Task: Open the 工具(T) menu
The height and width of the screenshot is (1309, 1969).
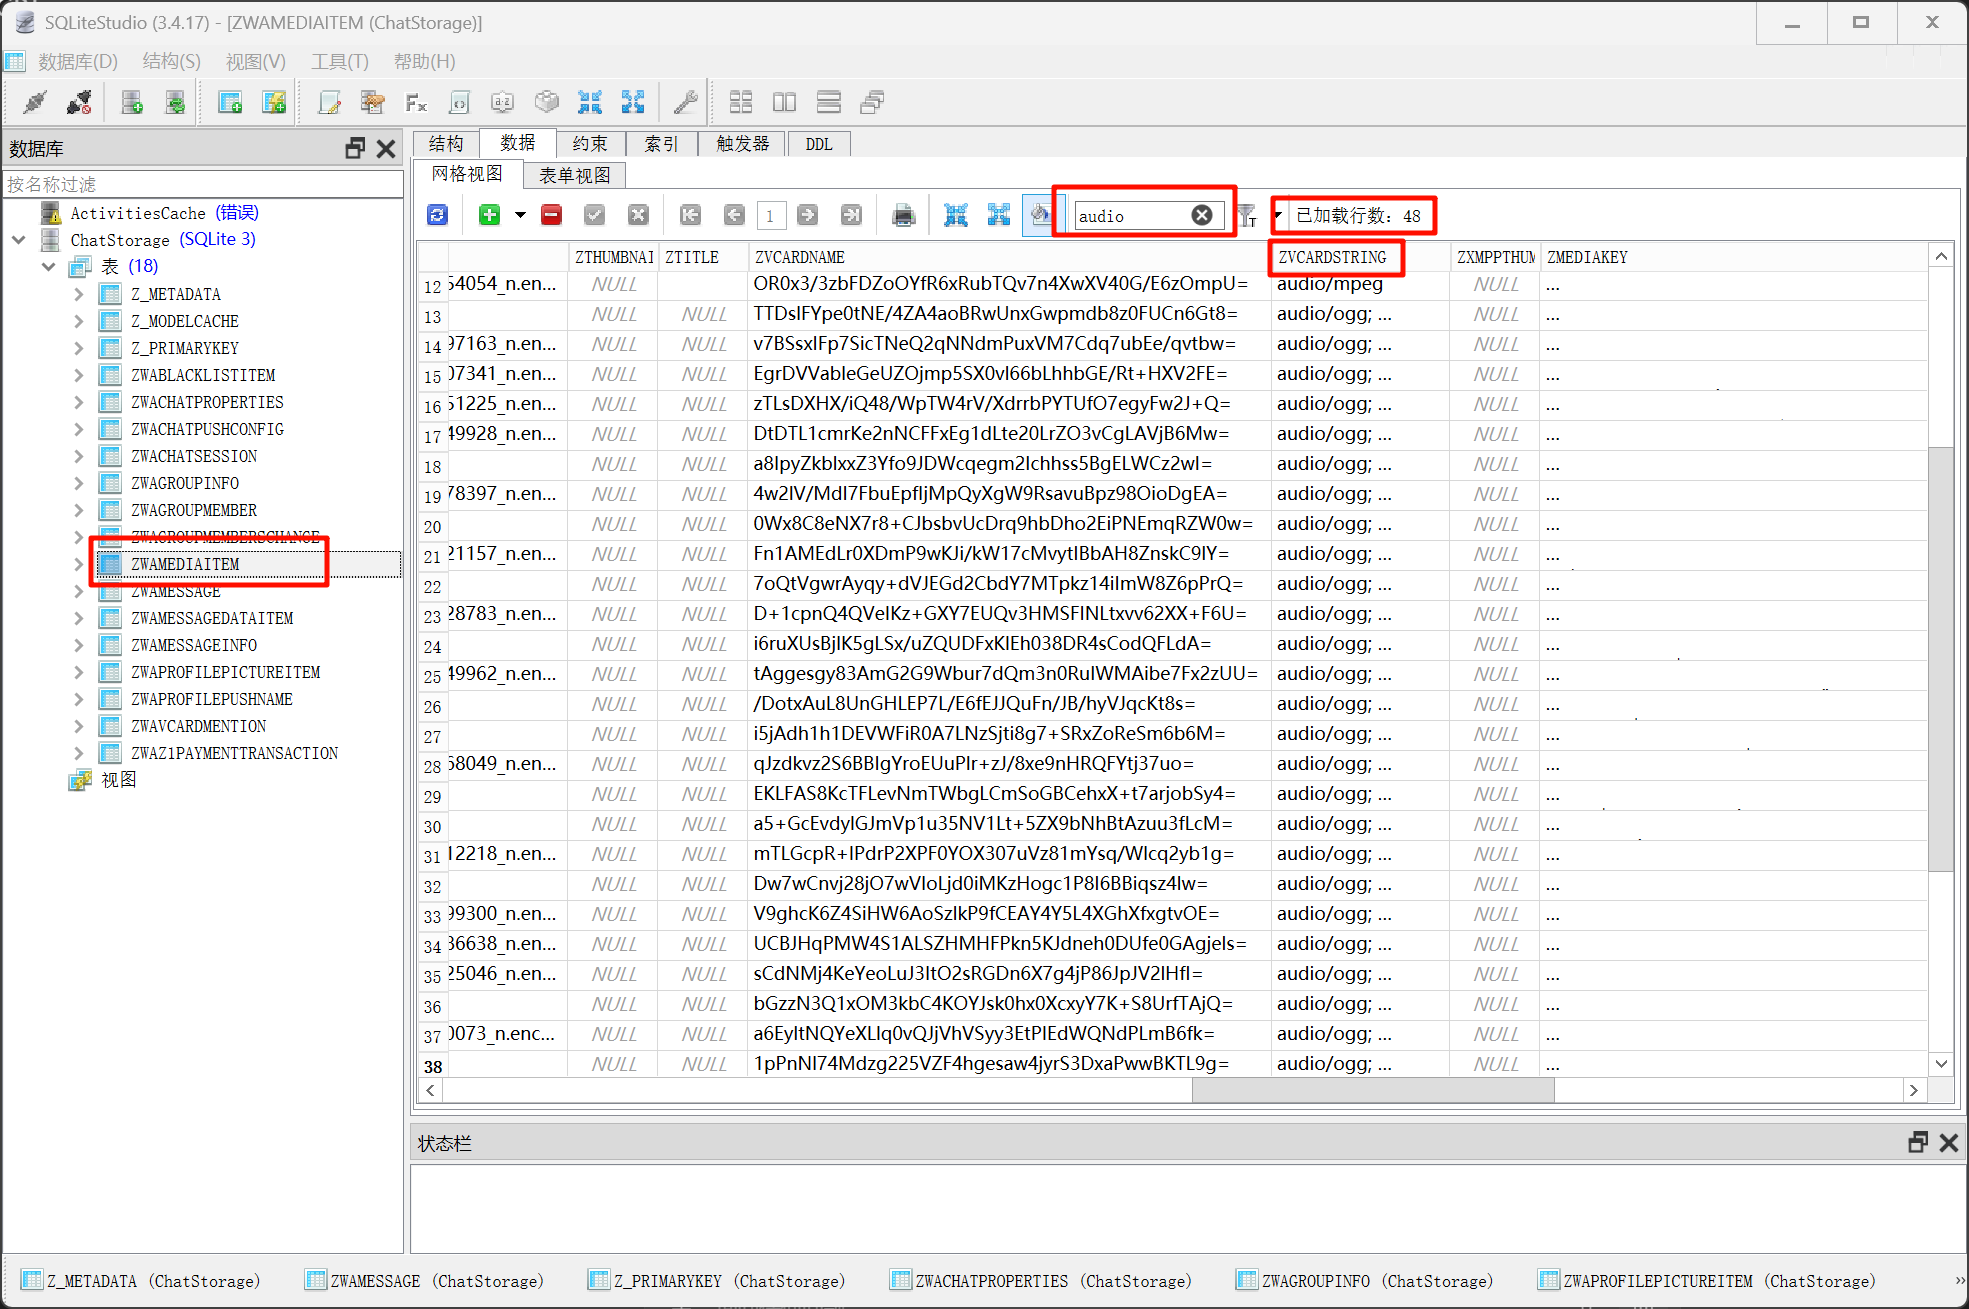Action: click(339, 62)
